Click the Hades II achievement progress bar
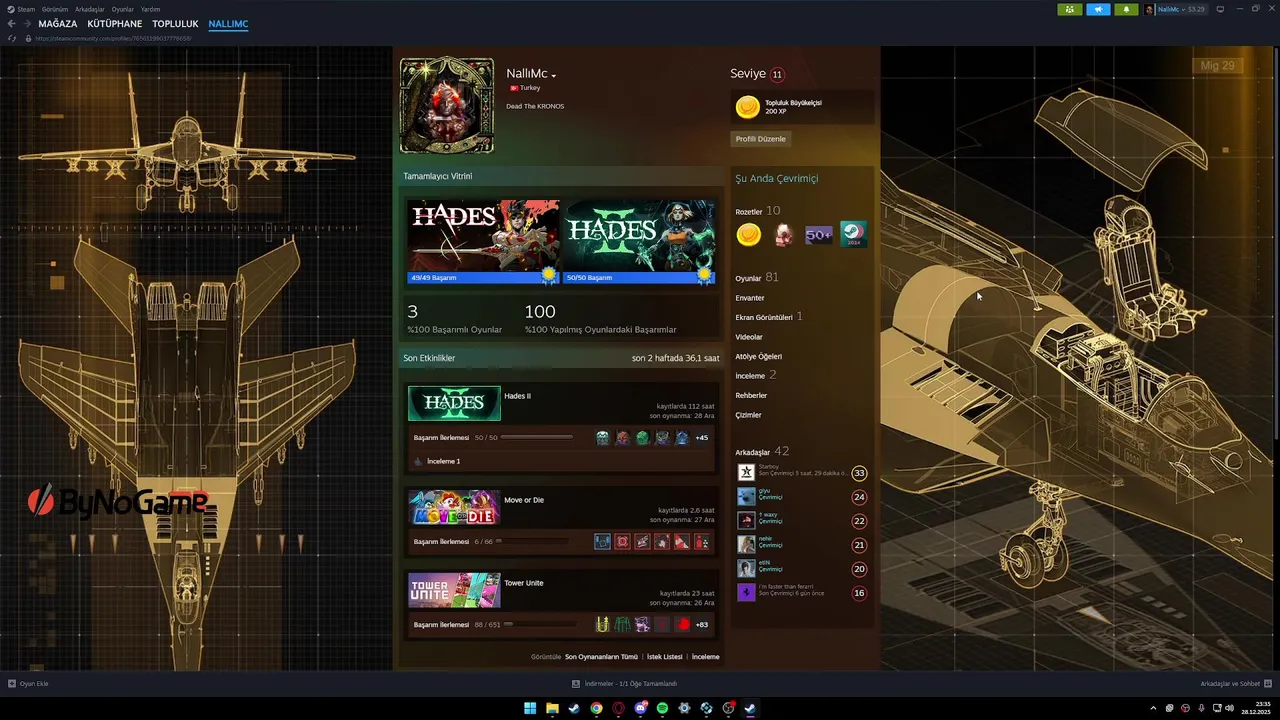This screenshot has height=720, width=1280. (537, 438)
